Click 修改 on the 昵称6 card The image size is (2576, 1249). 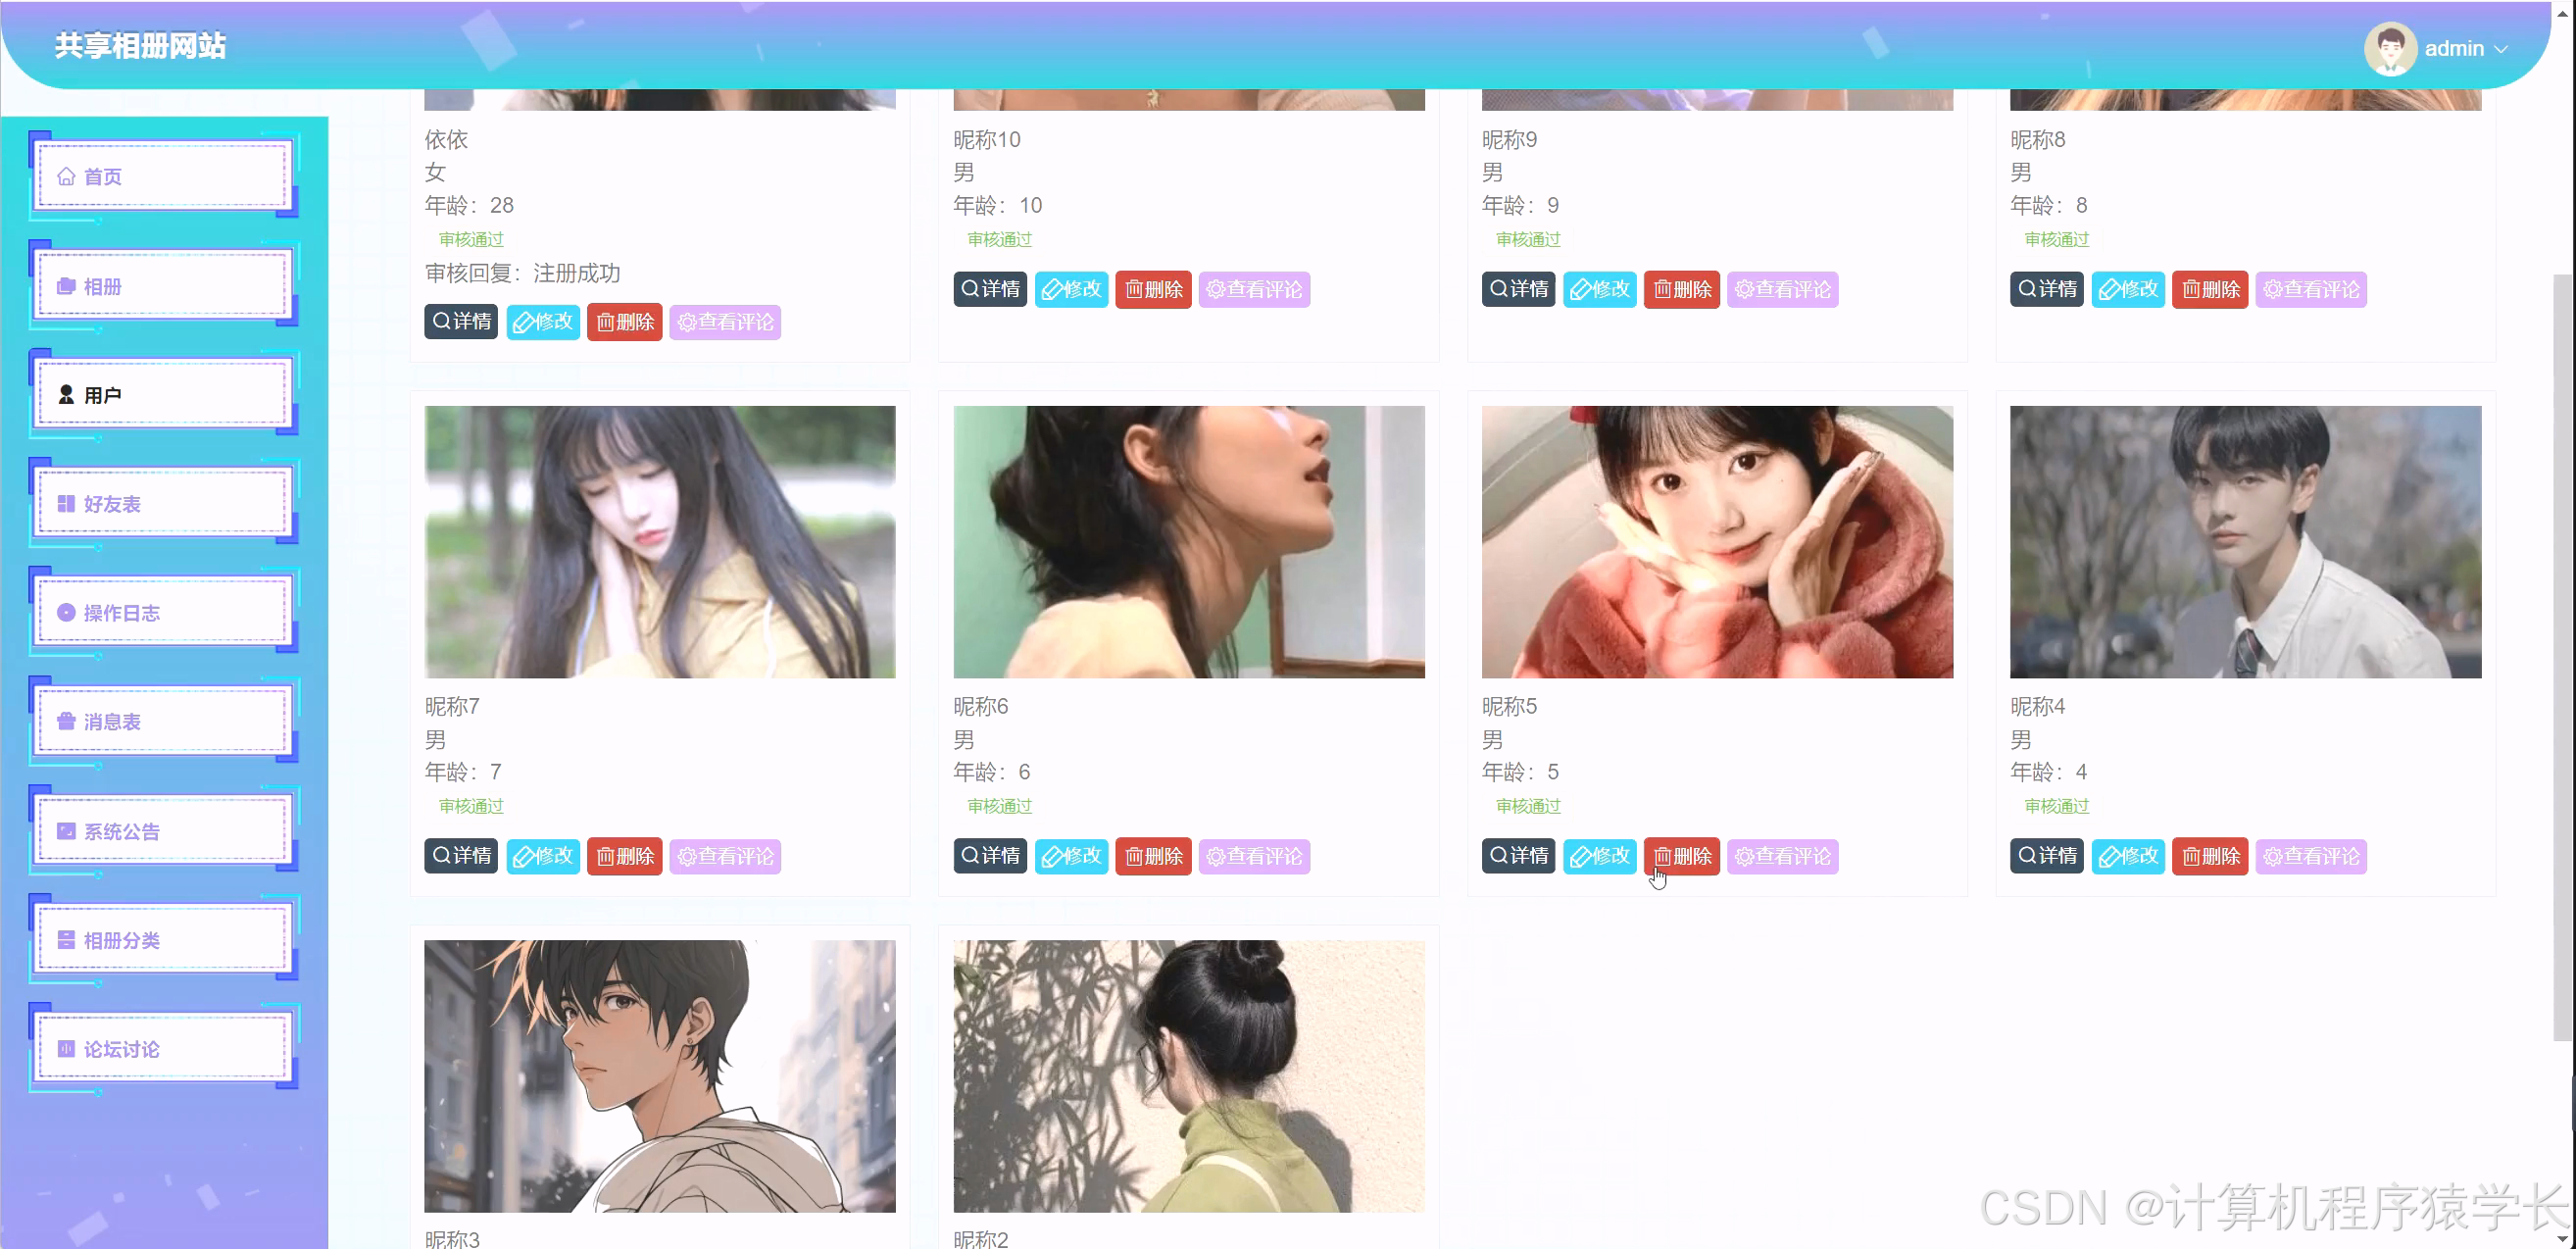tap(1071, 855)
